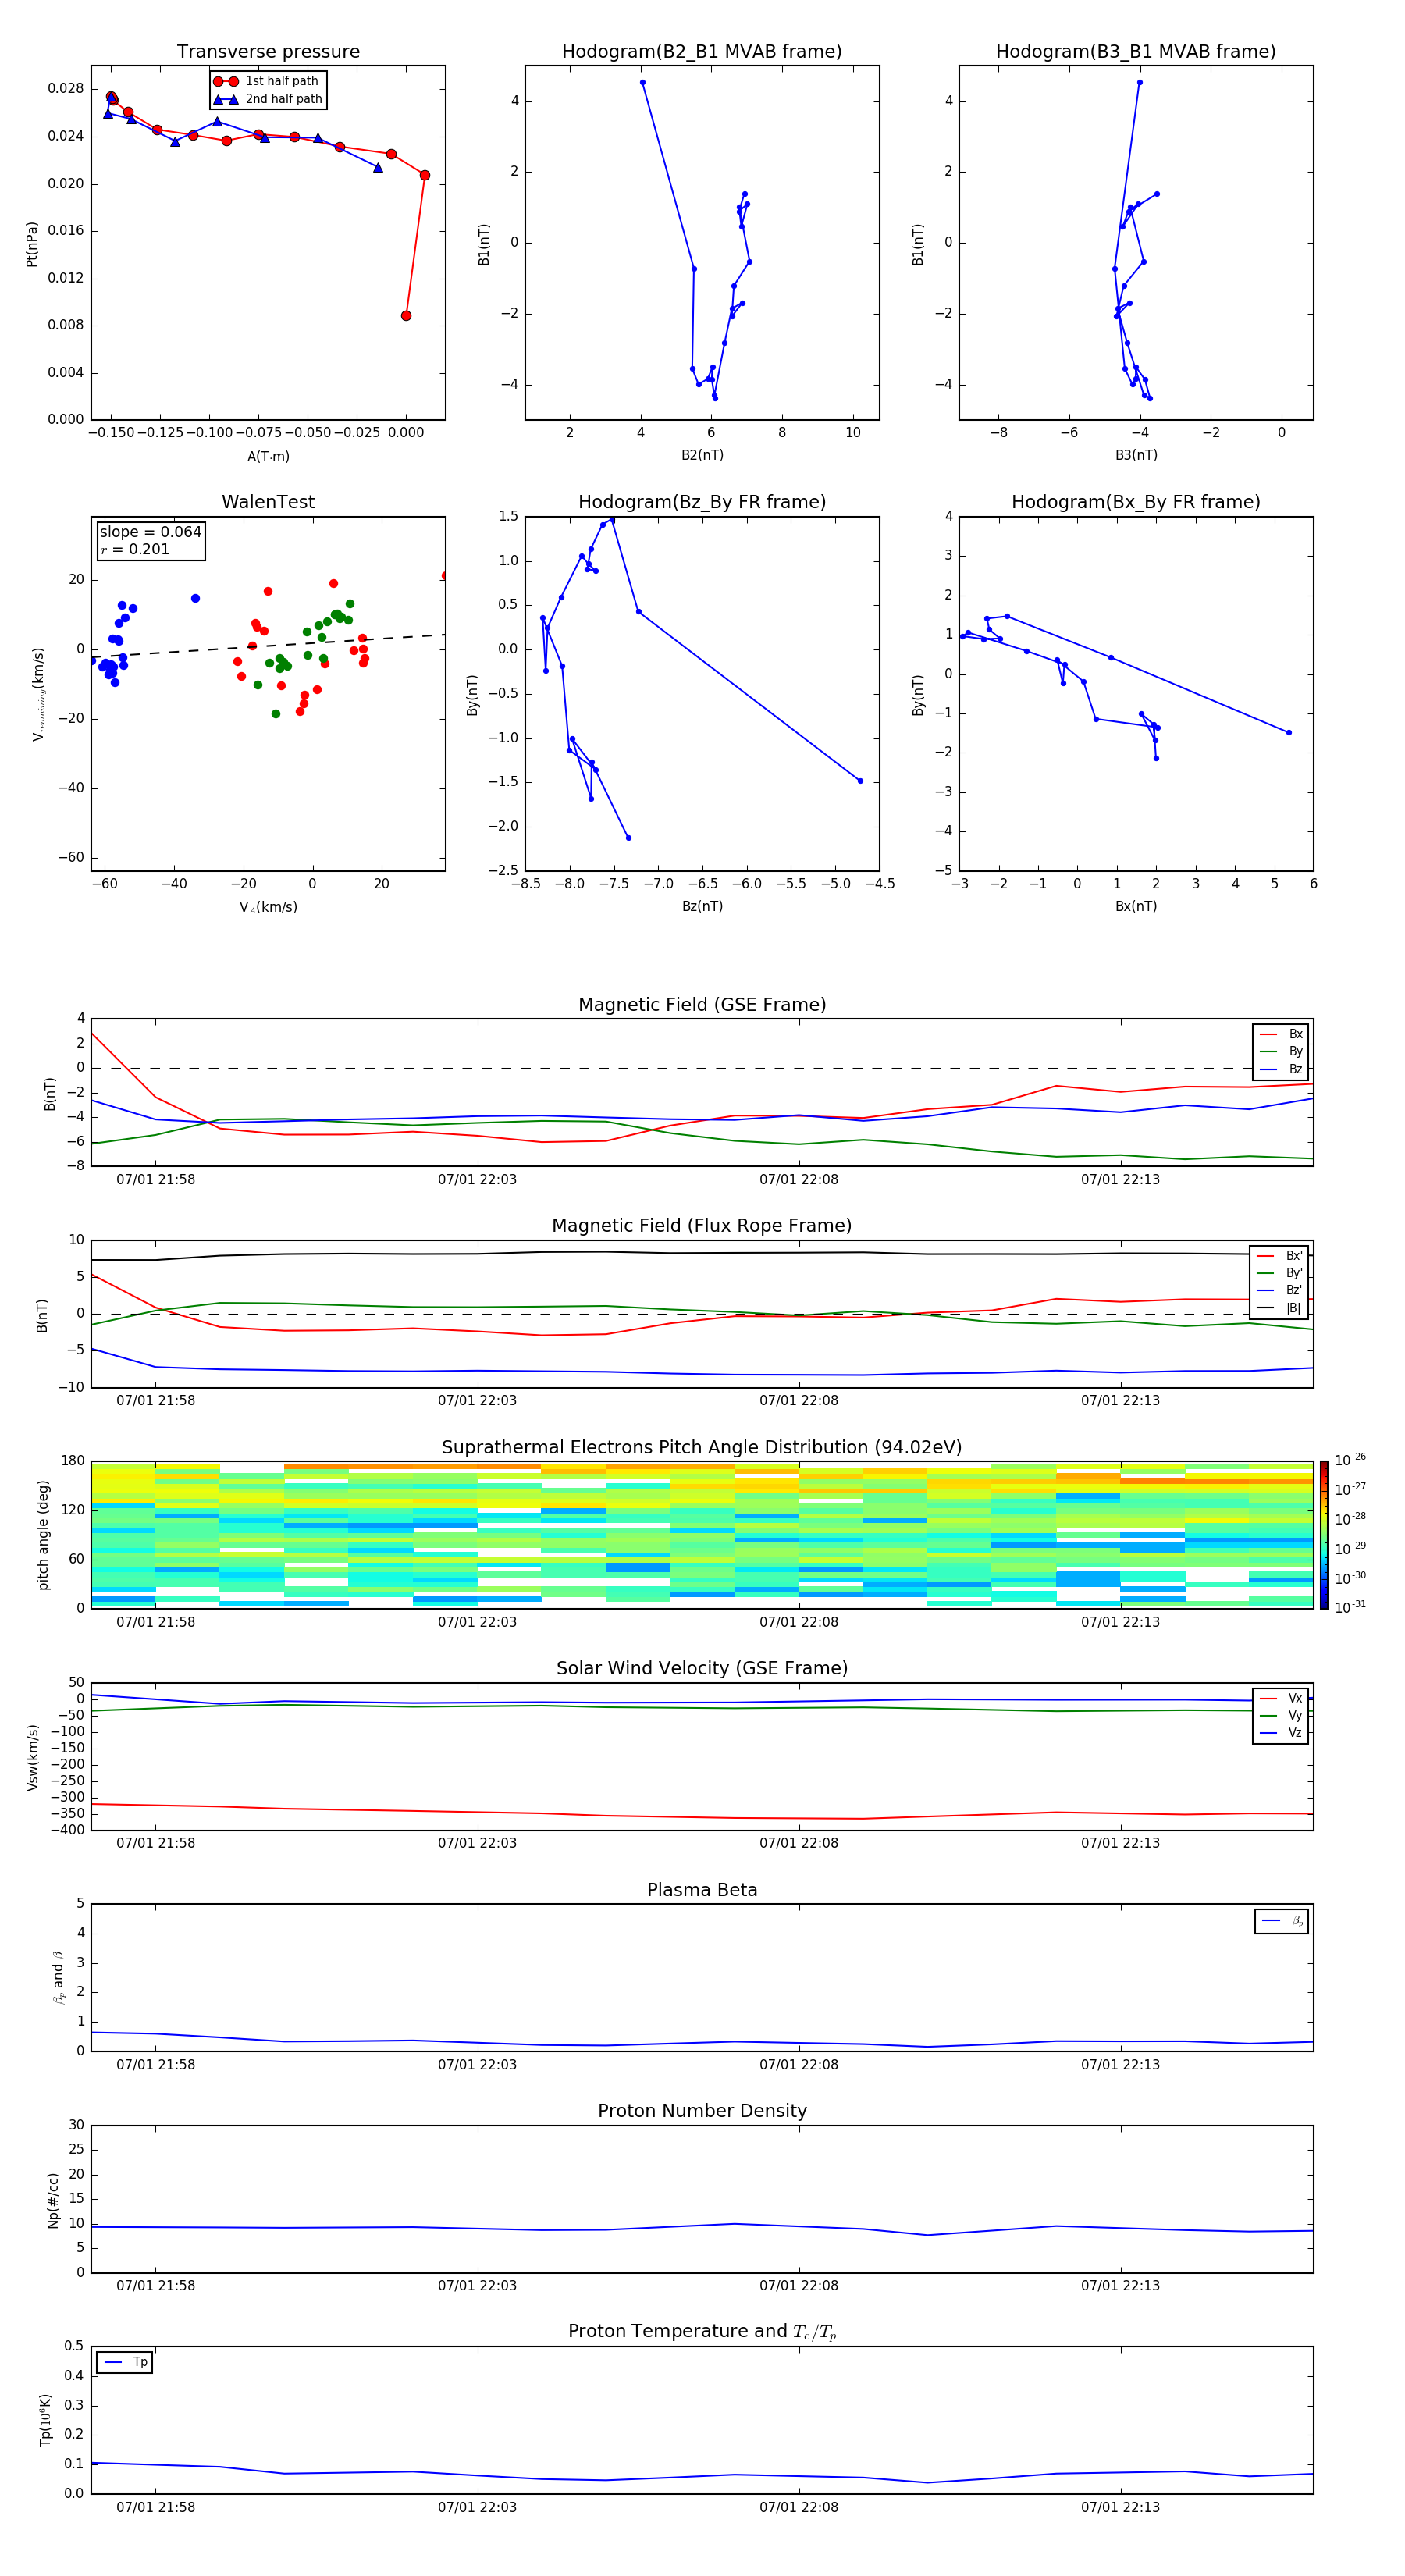This screenshot has width=1405, height=2576.
Task: Click the 'Hodogram(B3_B1 MVAB frame)' title
Action: point(1136,51)
